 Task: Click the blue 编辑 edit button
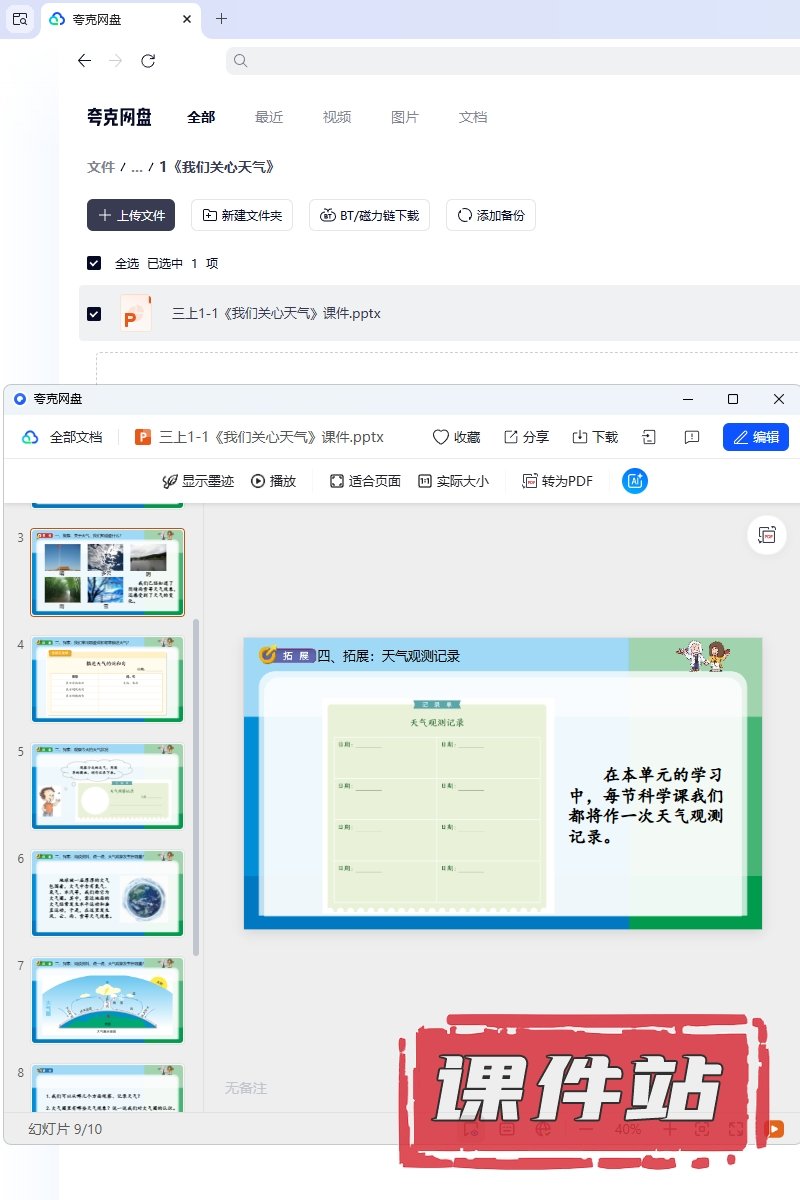coord(755,437)
